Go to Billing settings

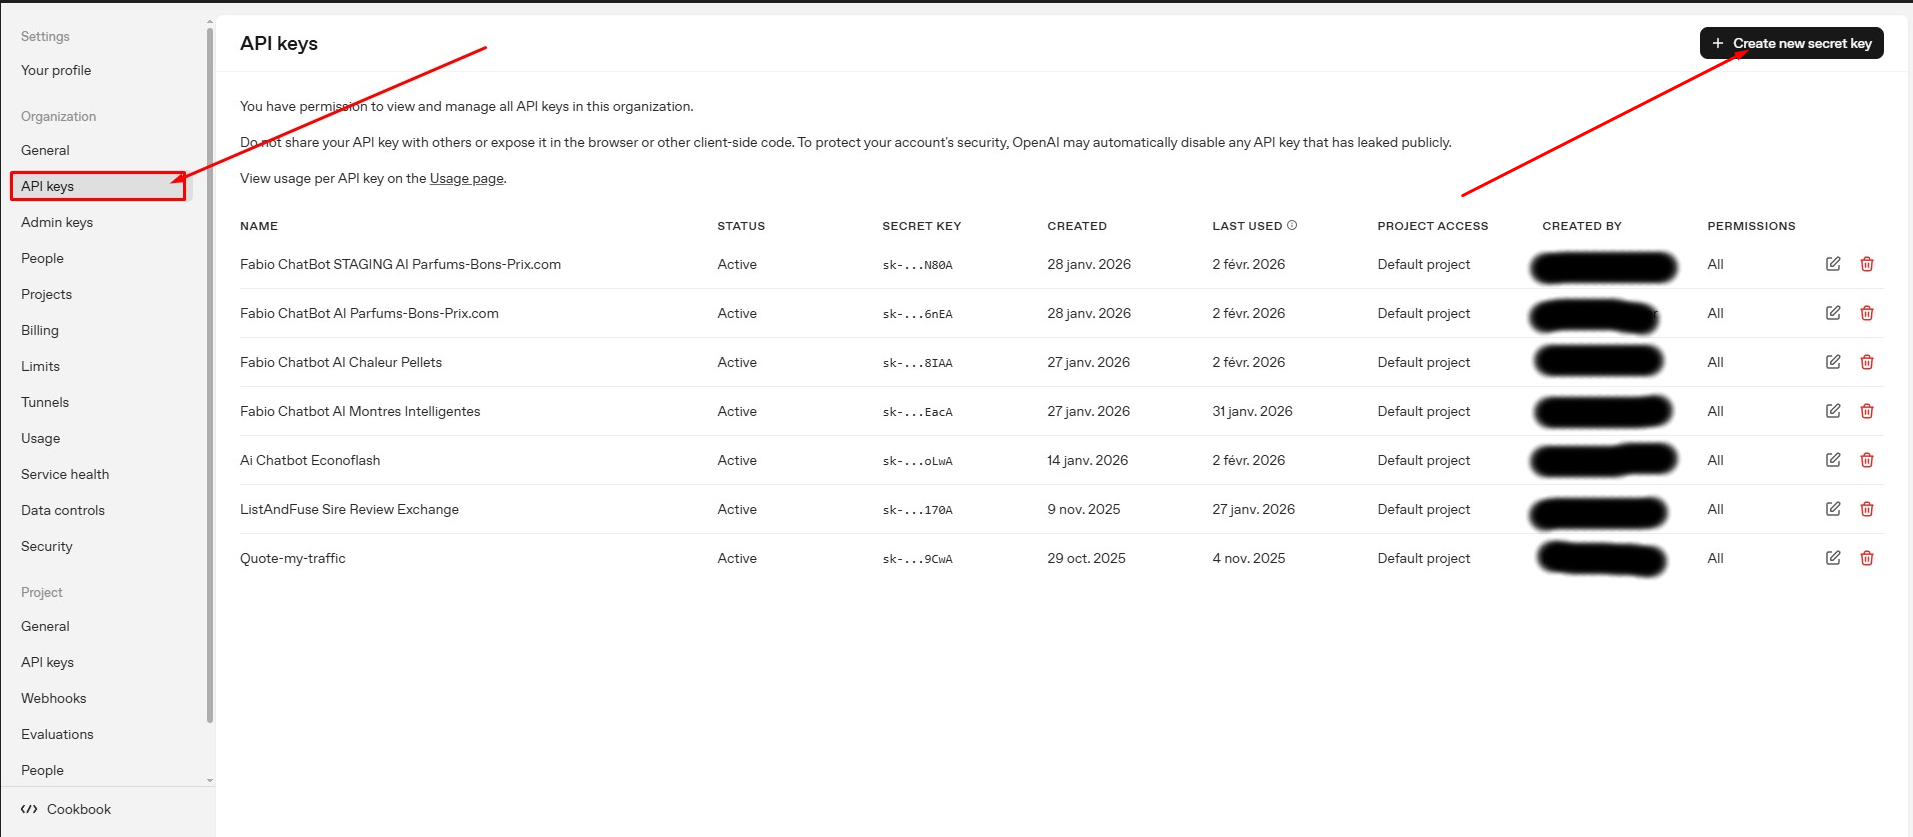tap(40, 330)
